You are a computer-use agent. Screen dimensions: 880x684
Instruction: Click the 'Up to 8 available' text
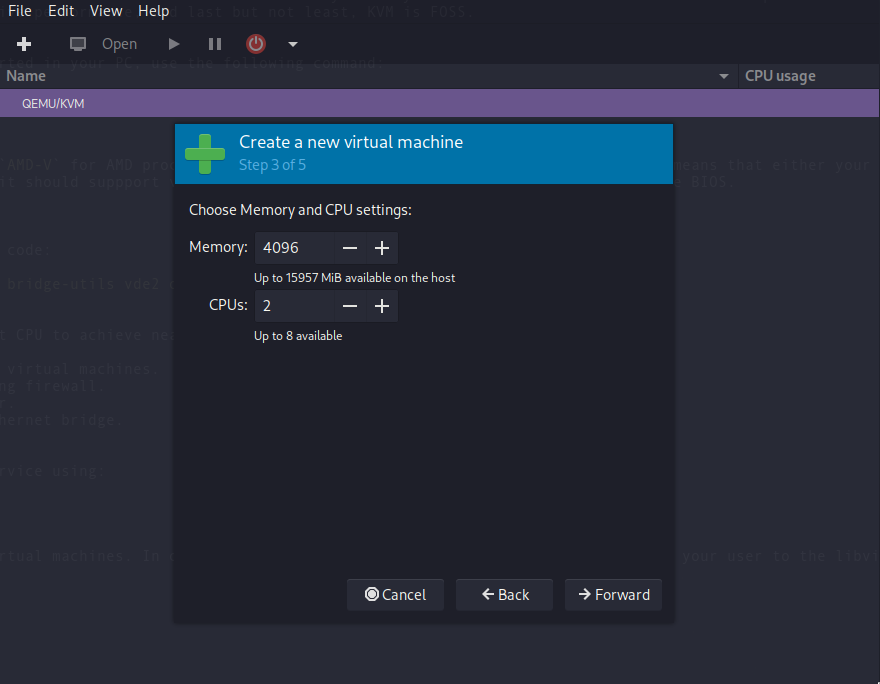(x=298, y=336)
